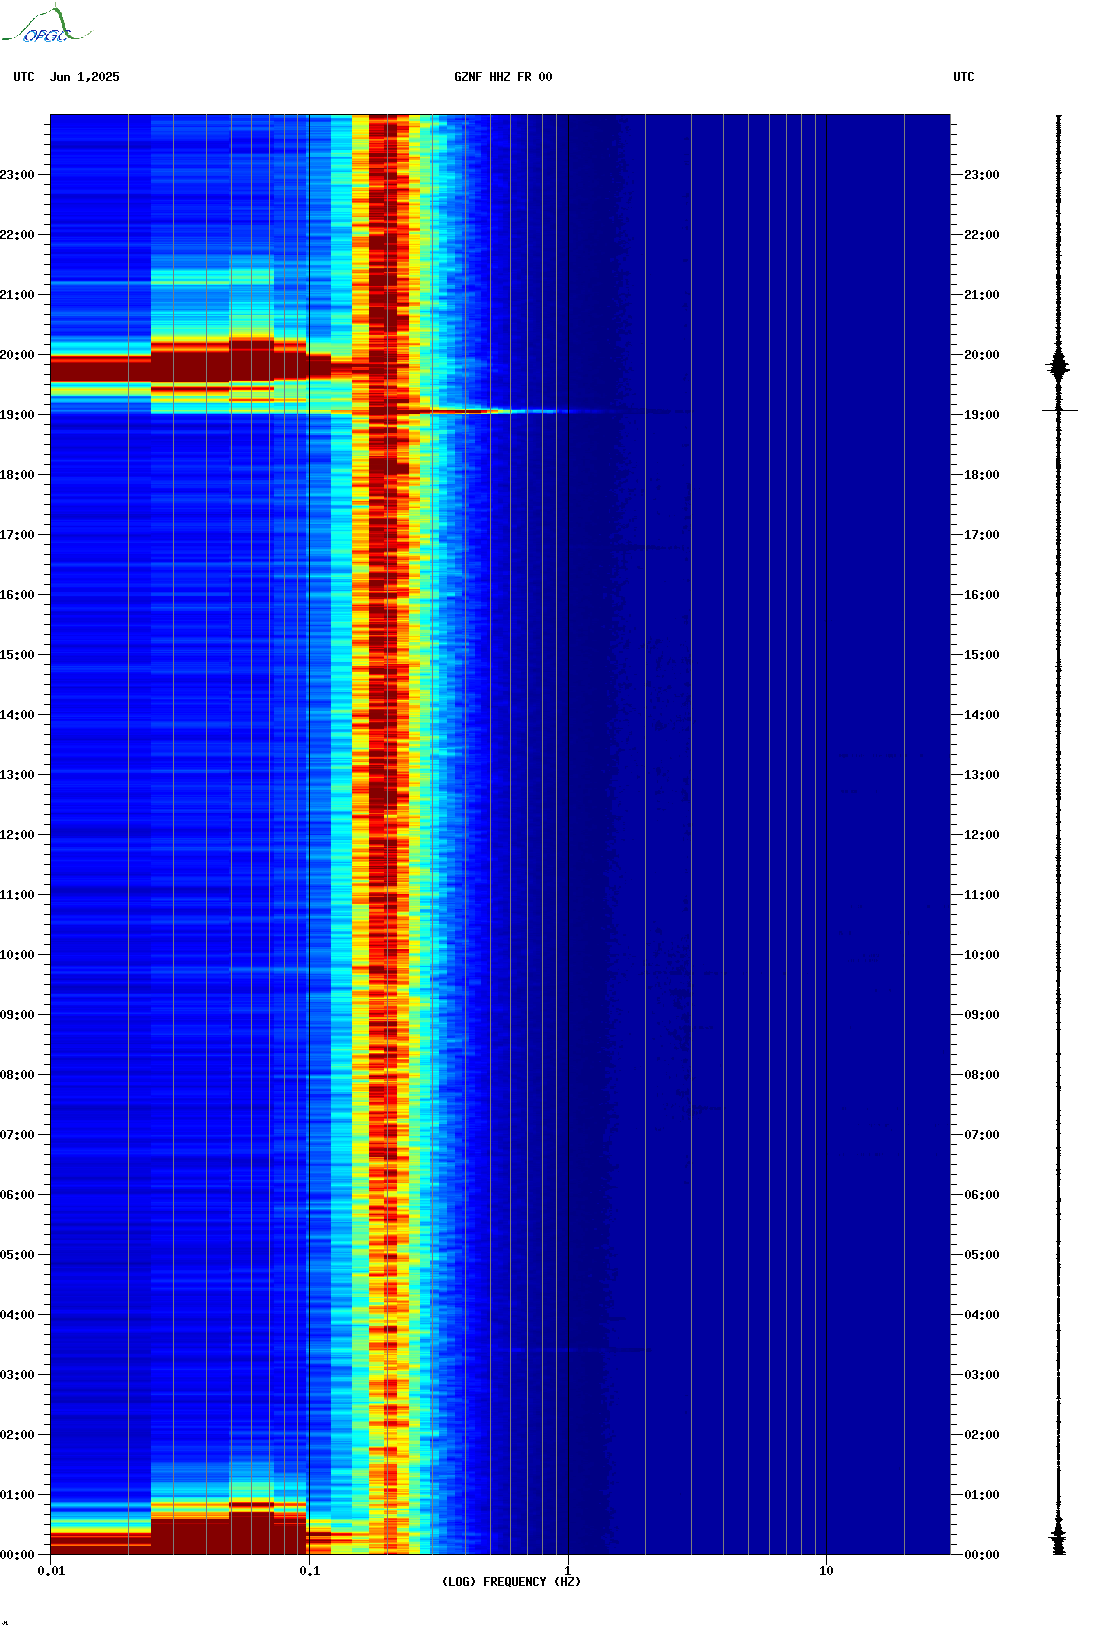Click the 10 frequency axis label
This screenshot has width=1102, height=1634.
[x=826, y=1571]
